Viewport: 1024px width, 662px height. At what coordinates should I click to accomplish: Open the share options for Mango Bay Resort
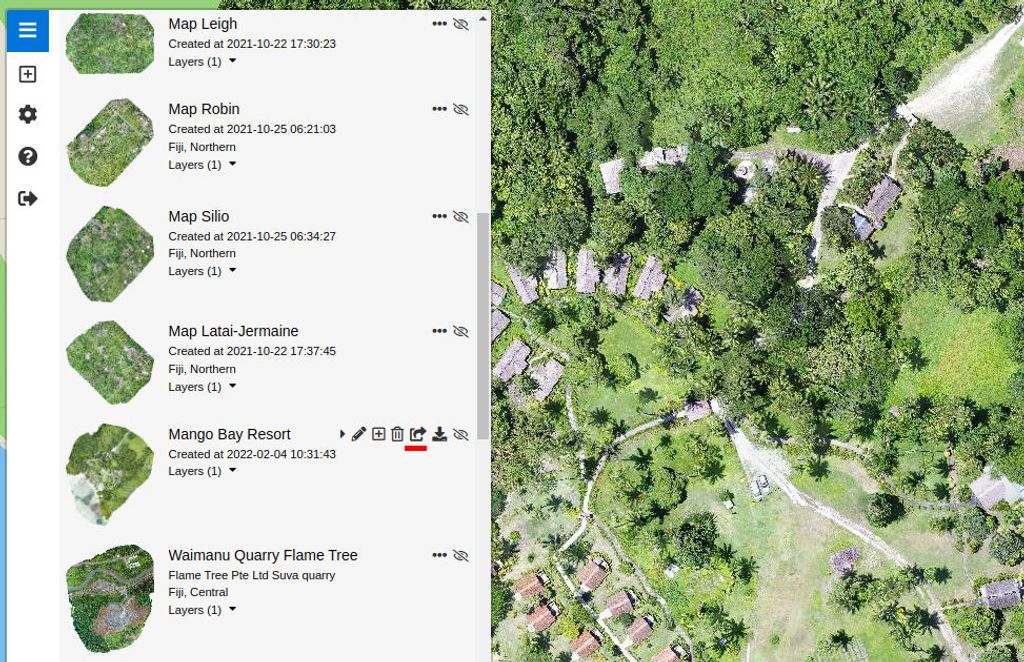pyautogui.click(x=418, y=434)
